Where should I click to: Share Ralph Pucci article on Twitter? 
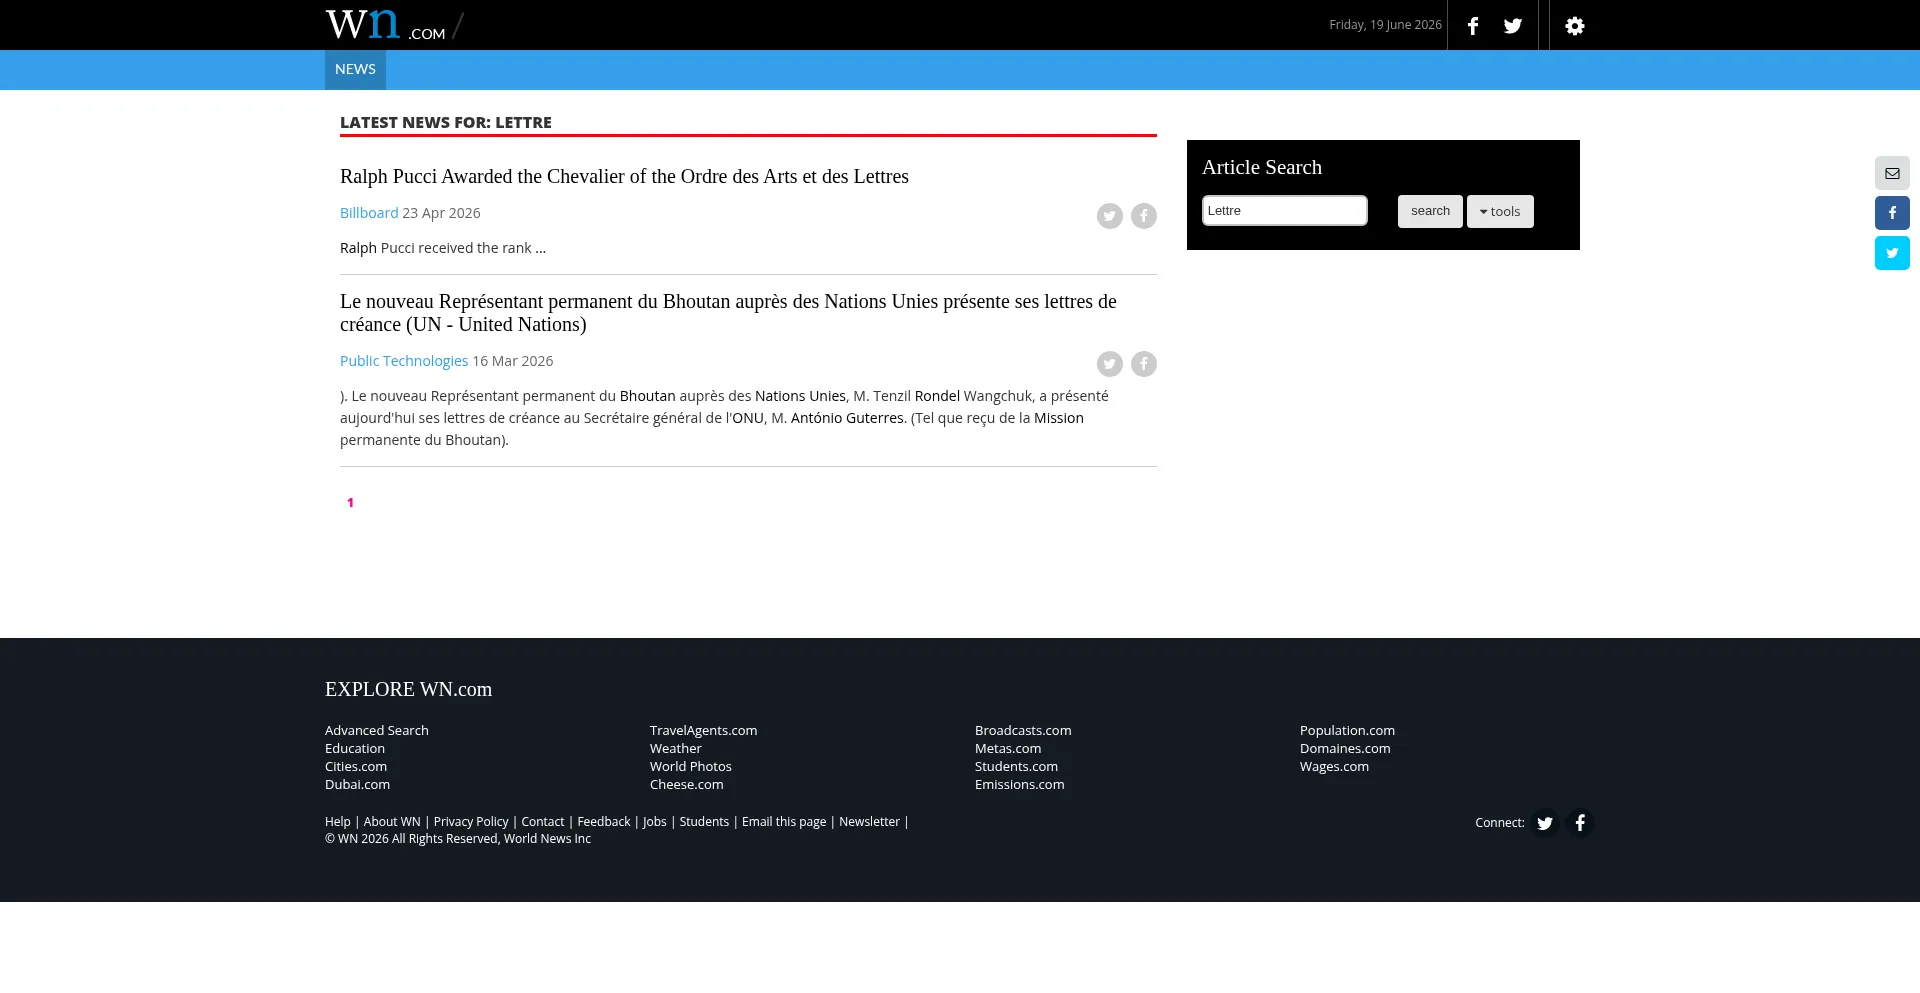[1110, 216]
